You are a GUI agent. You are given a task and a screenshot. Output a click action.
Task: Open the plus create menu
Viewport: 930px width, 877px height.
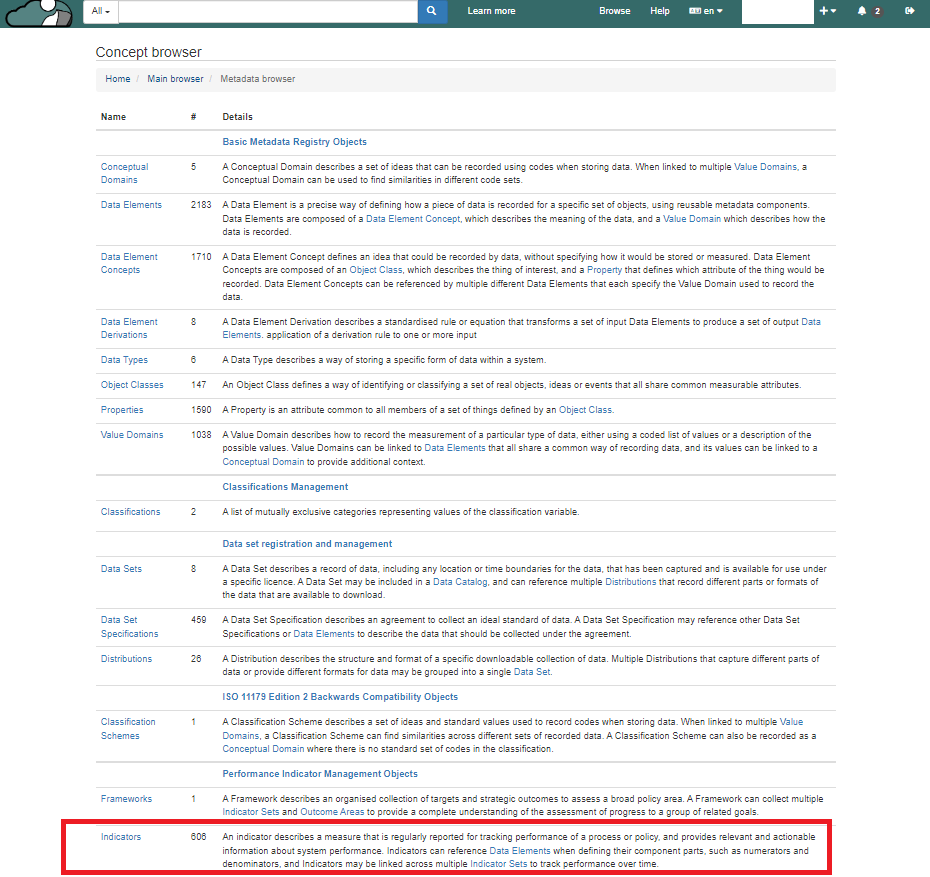[x=827, y=11]
